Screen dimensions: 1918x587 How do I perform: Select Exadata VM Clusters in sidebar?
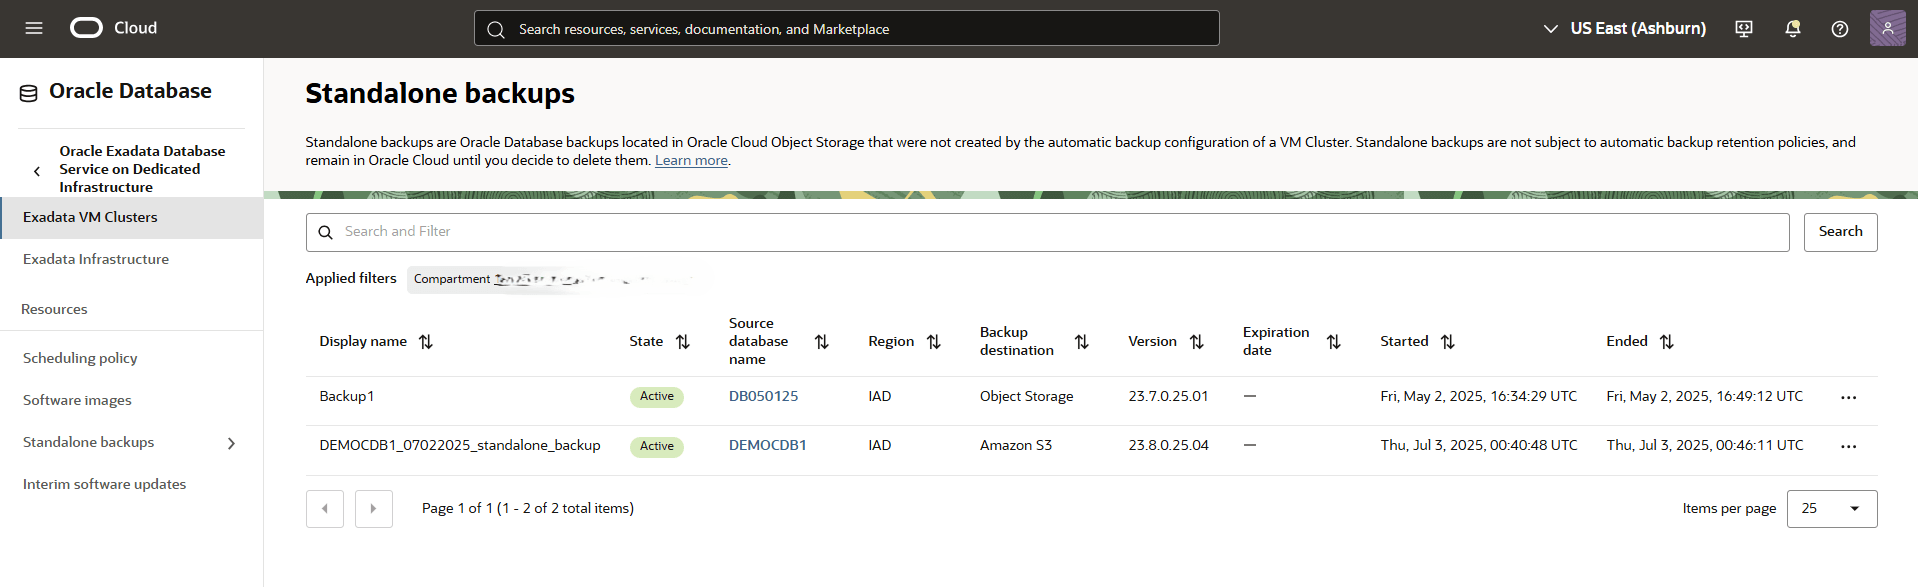132,217
